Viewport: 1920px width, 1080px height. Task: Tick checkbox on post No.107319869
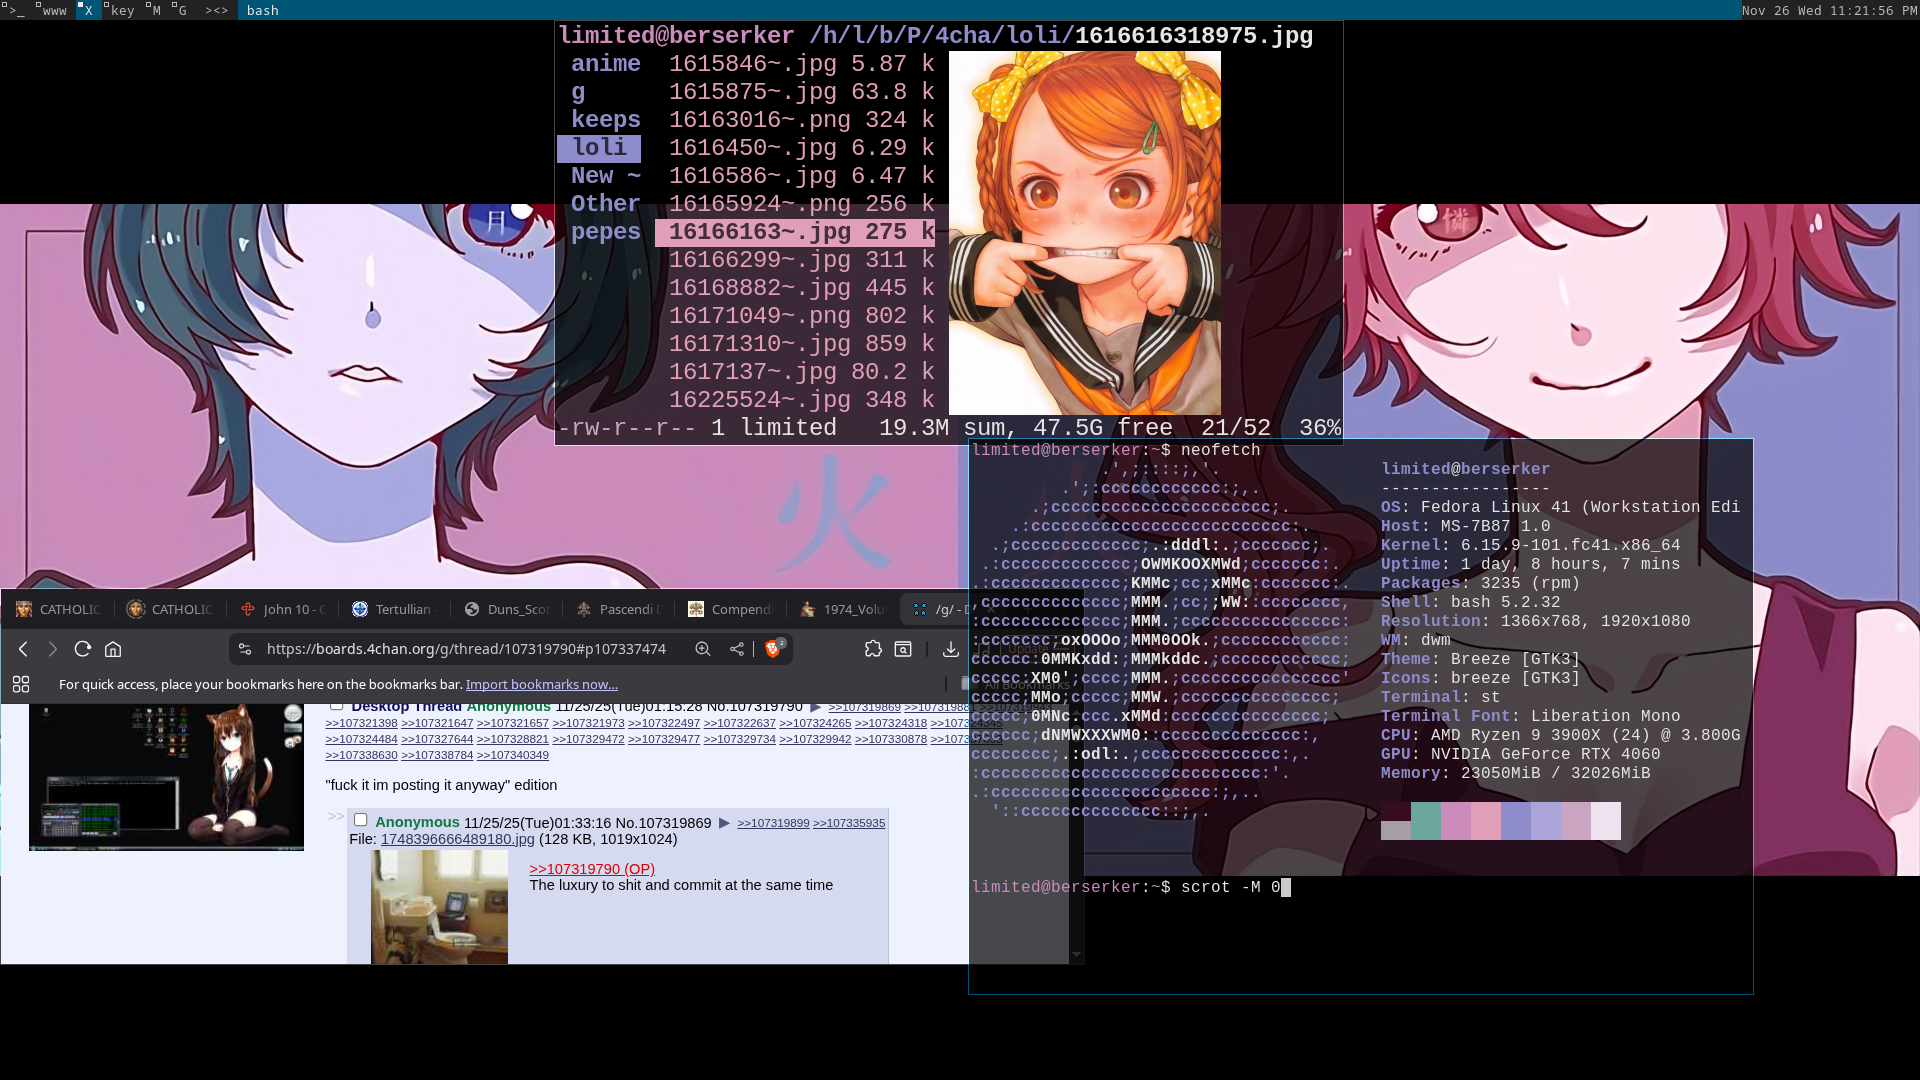[361, 820]
